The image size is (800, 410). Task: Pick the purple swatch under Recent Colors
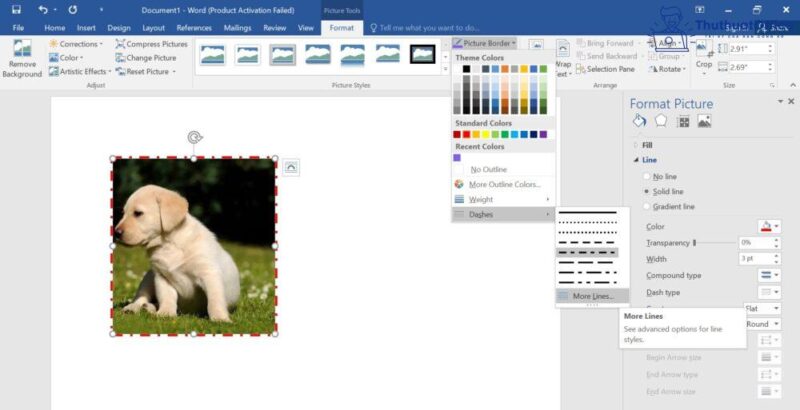(x=457, y=157)
